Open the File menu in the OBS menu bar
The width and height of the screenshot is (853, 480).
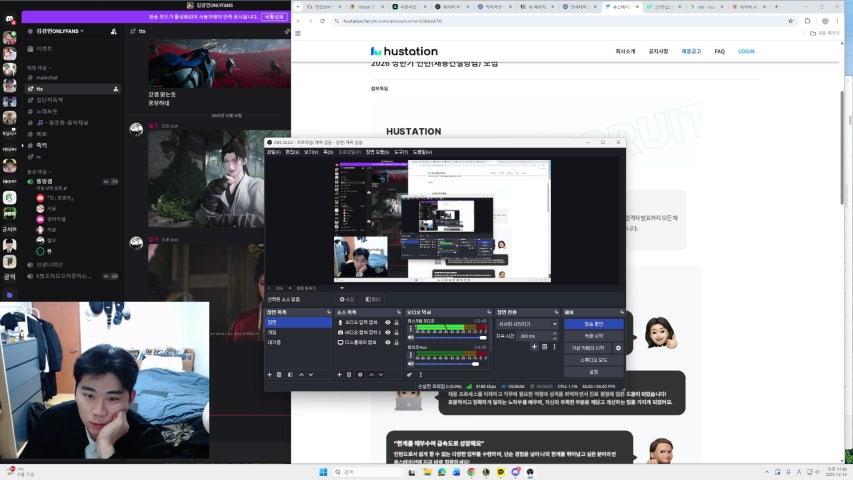point(273,152)
